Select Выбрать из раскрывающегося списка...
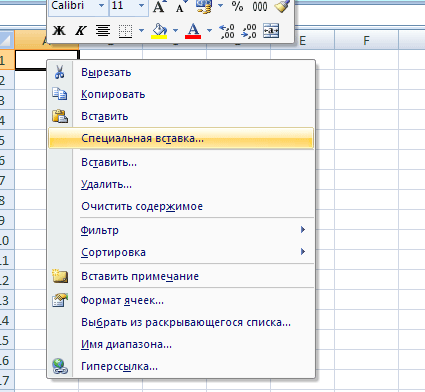The width and height of the screenshot is (425, 392). click(x=181, y=322)
